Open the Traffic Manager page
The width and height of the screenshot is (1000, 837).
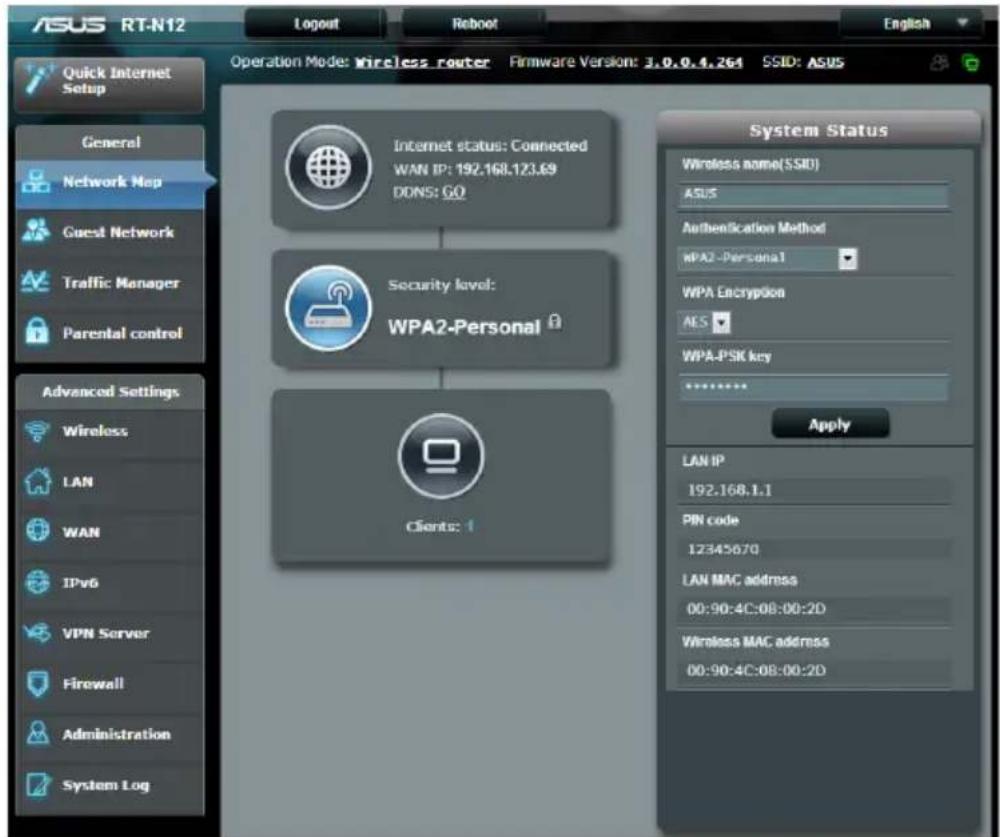[110, 282]
